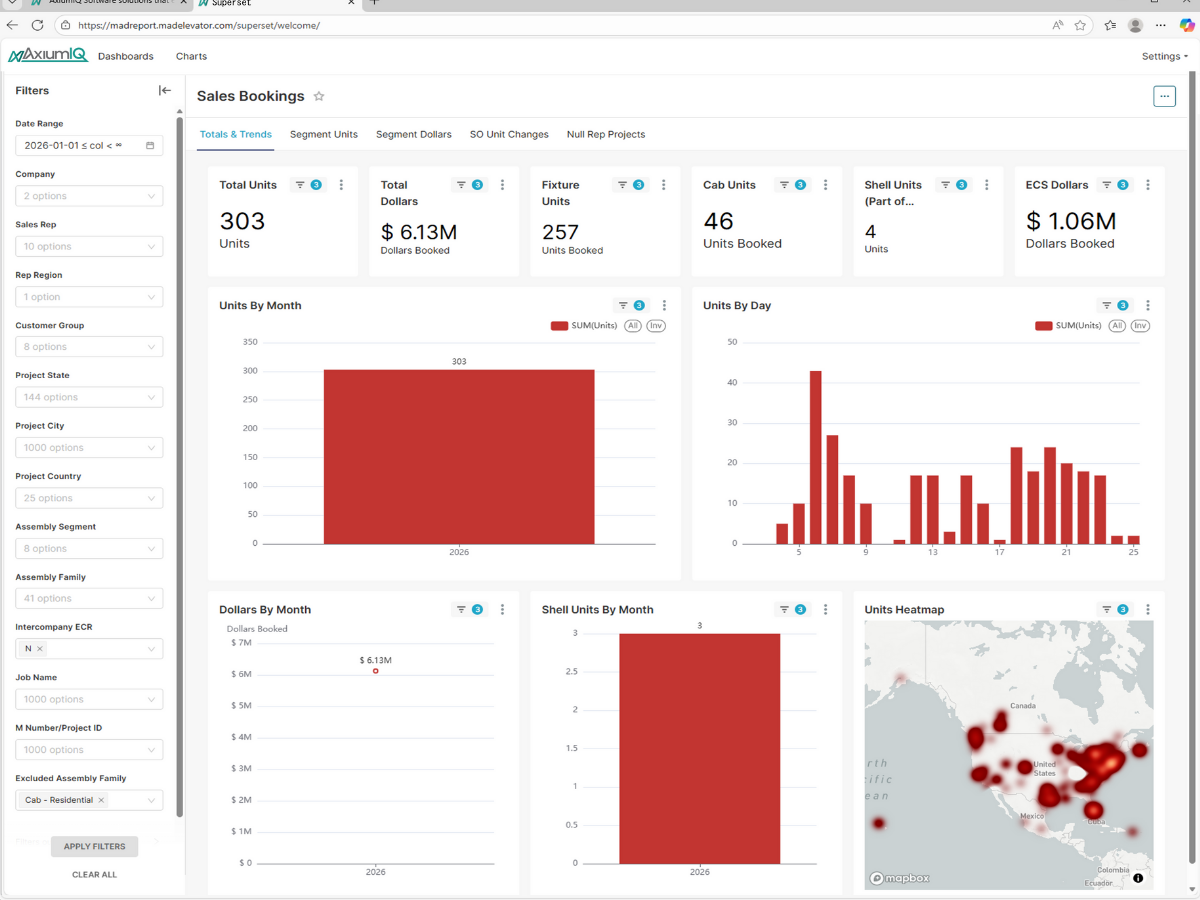This screenshot has height=900, width=1200.
Task: Click the Units Heatmap map info icon
Action: 1138,878
